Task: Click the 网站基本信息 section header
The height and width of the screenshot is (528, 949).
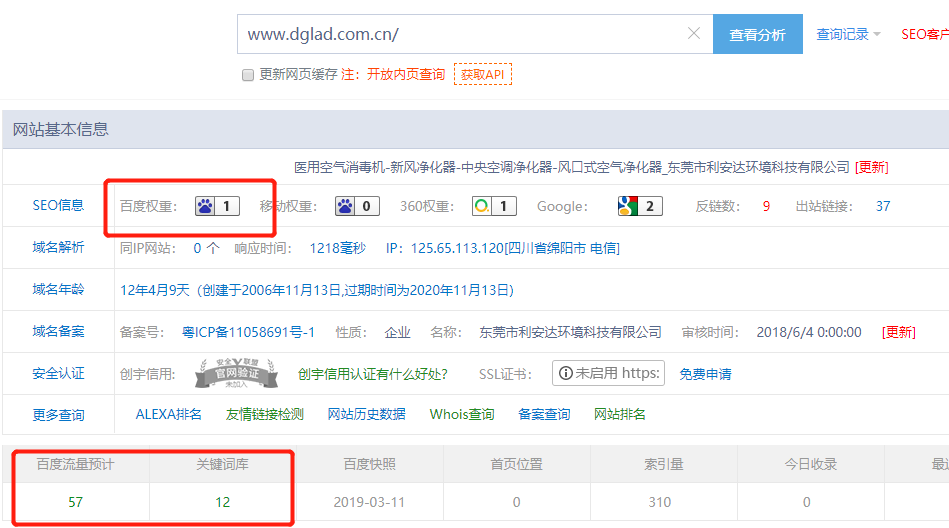Action: coord(61,129)
